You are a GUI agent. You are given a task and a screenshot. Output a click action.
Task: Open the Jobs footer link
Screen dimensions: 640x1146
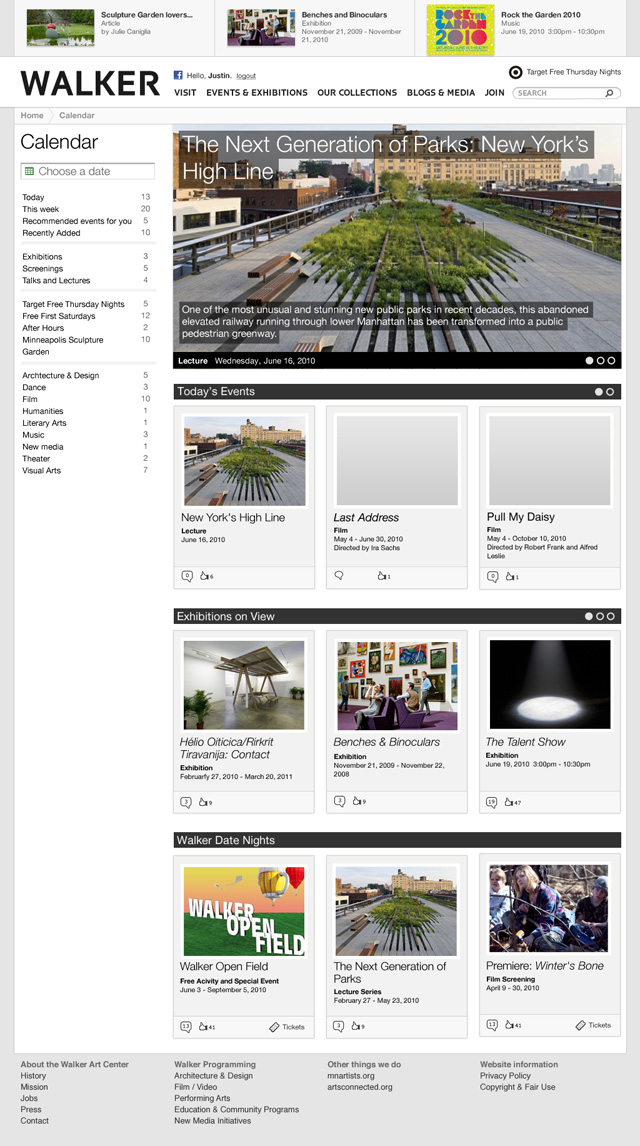(x=29, y=1098)
